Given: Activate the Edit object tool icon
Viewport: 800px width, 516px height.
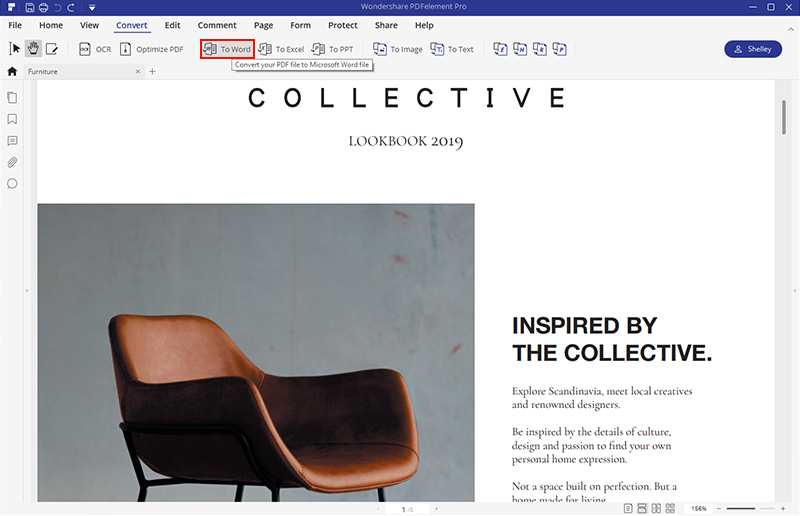Looking at the screenshot, I should coord(52,49).
